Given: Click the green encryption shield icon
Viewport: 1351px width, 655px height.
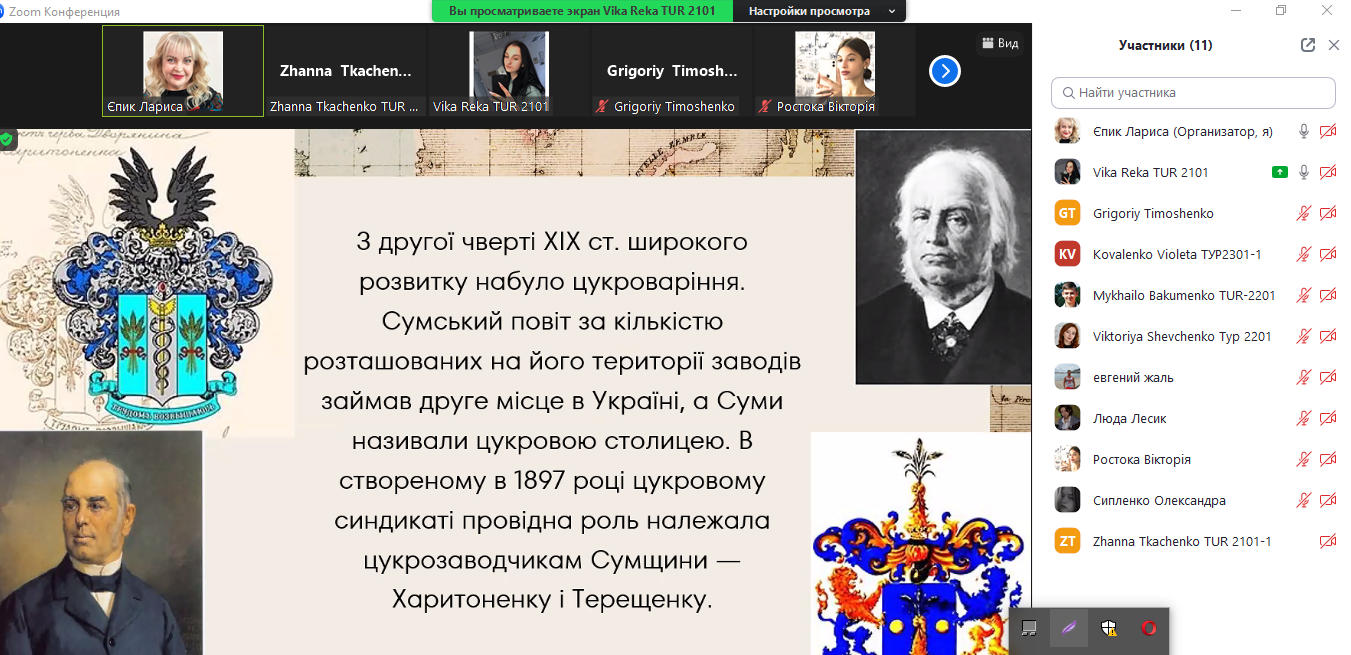Looking at the screenshot, I should pos(7,140).
